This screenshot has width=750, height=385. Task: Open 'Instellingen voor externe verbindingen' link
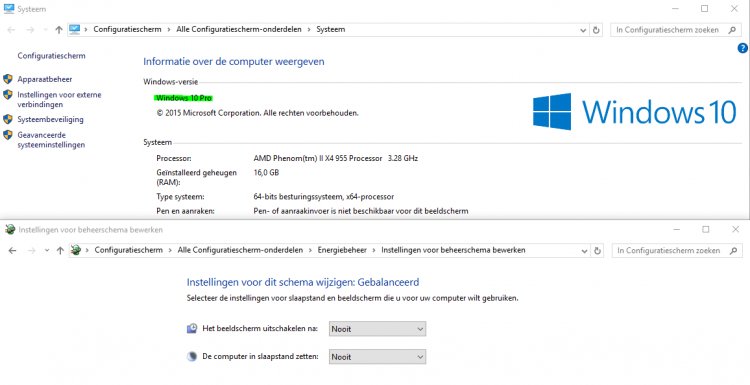coord(59,99)
